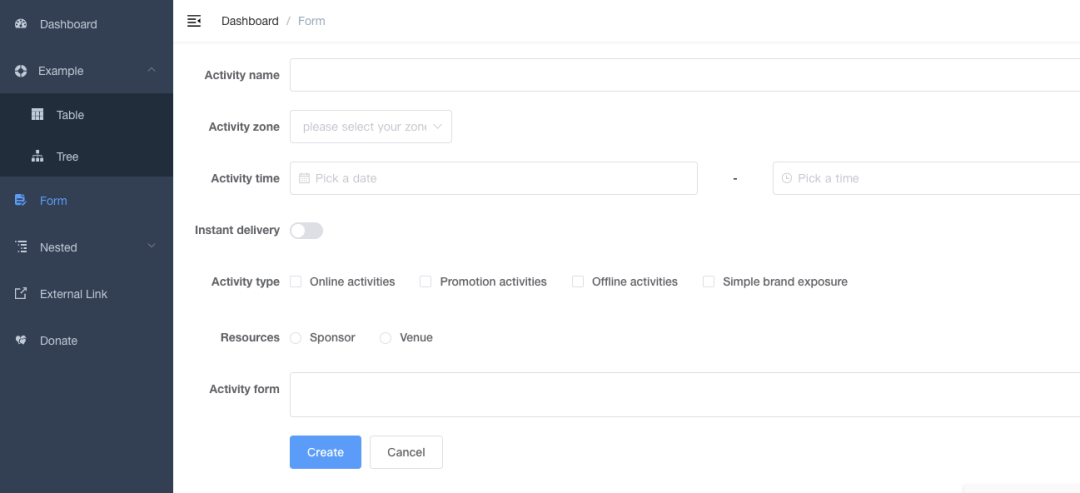Screen dimensions: 1080x493
Task: Expand the Nested menu chevron
Action: [151, 247]
